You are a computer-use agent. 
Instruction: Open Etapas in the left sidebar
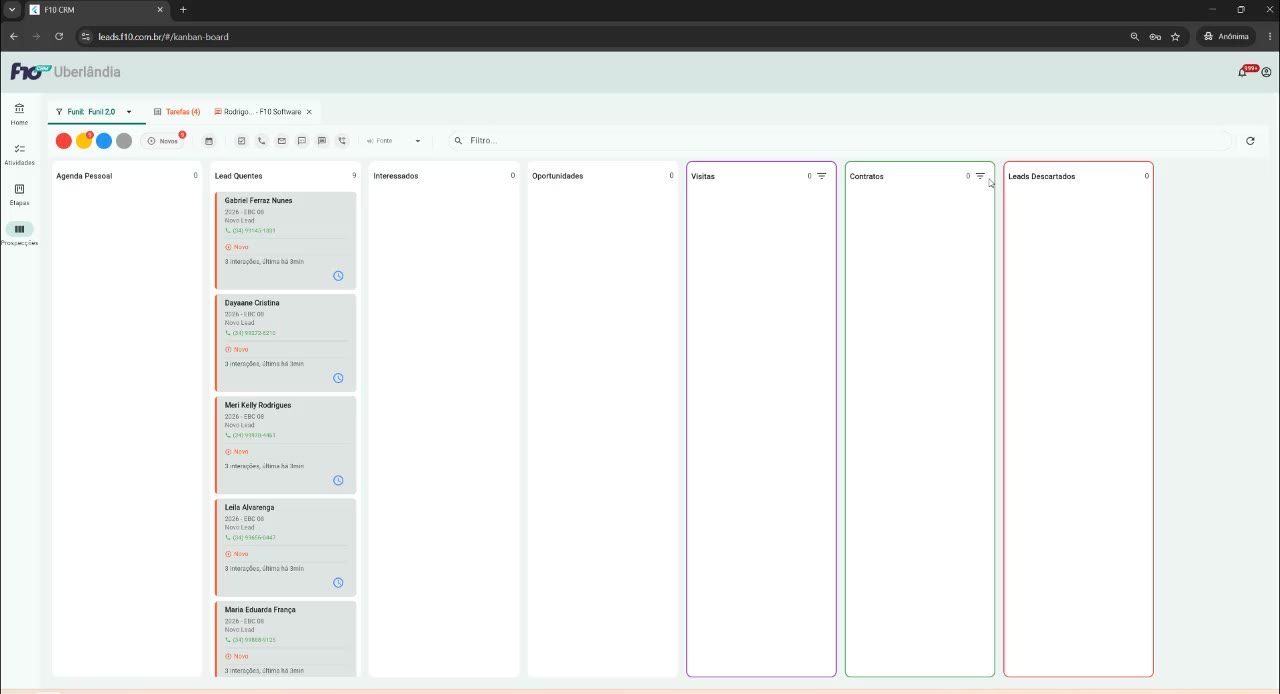(x=19, y=194)
